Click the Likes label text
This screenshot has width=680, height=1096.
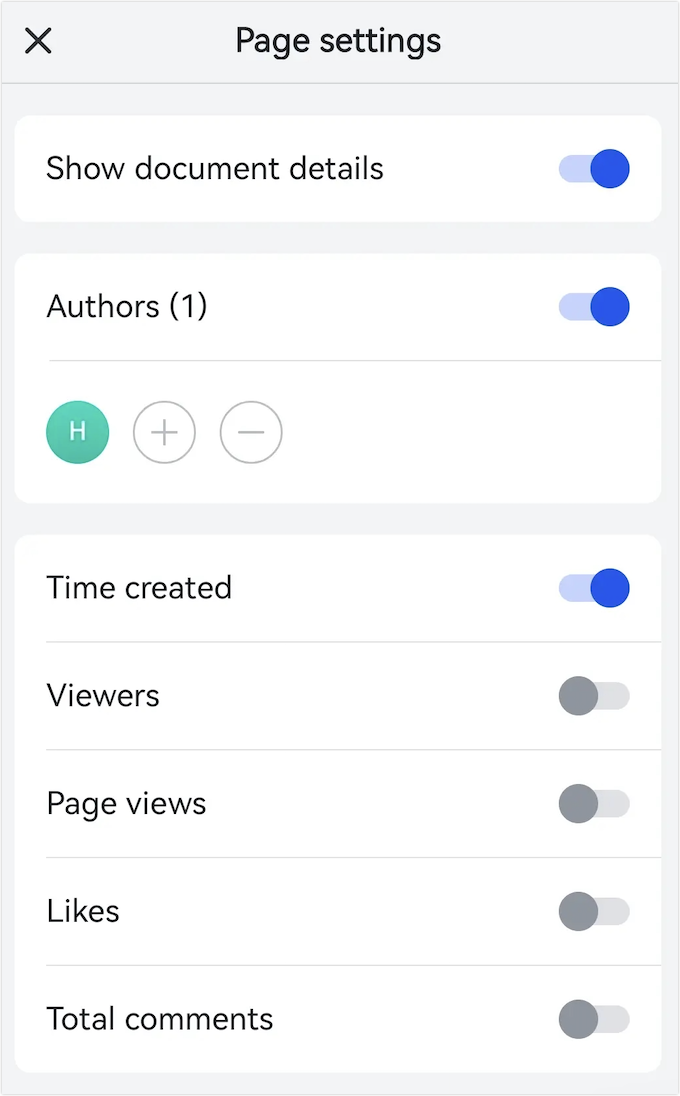pos(83,912)
